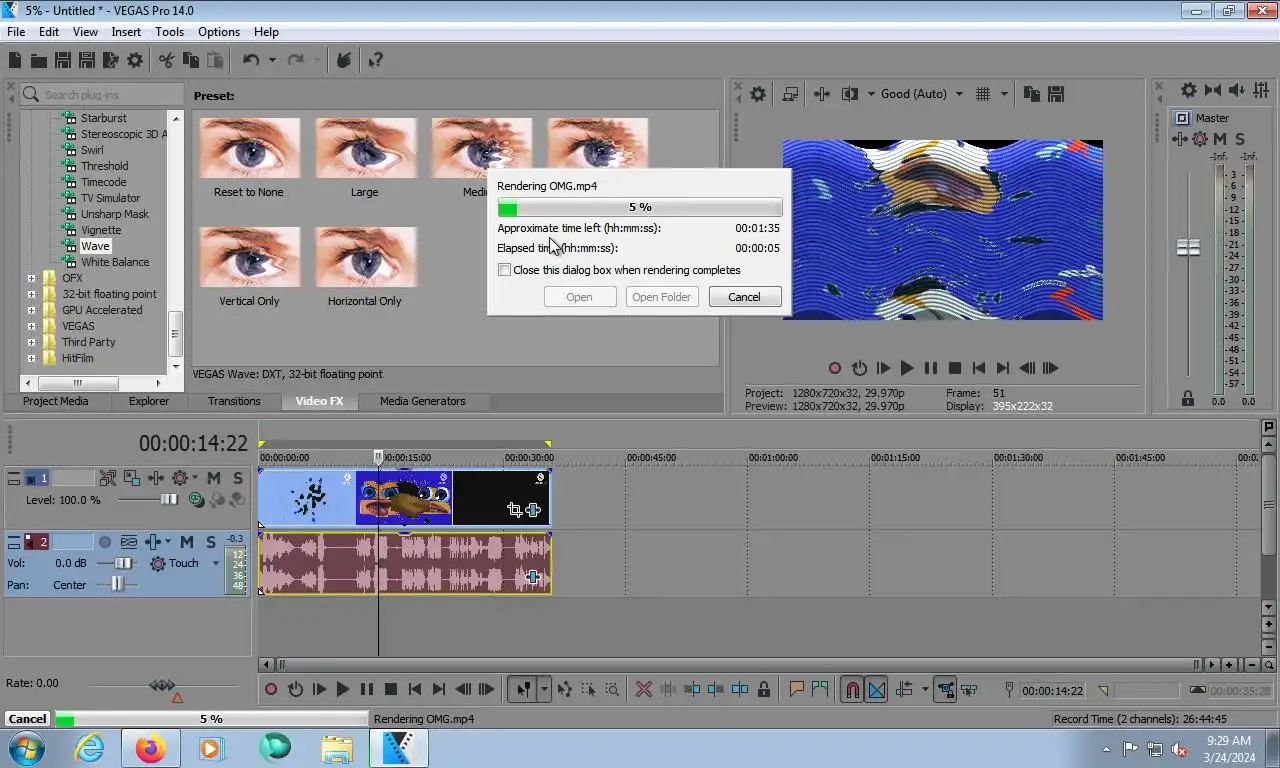Click Stop in timeline transport bar
The height and width of the screenshot is (768, 1280).
click(391, 689)
